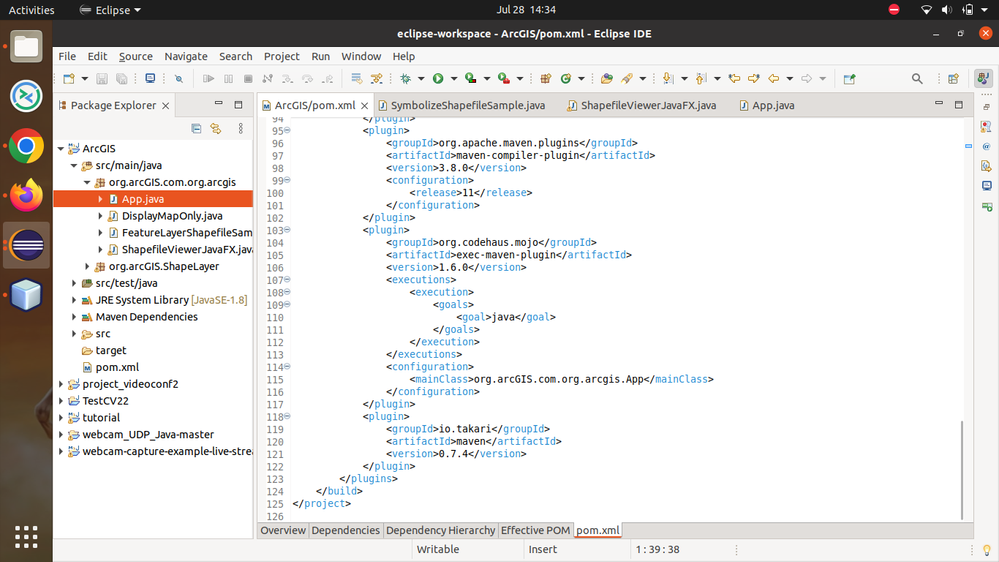The width and height of the screenshot is (999, 562).
Task: Click the editor's vertical scrollbar thumb
Action: (x=961, y=468)
